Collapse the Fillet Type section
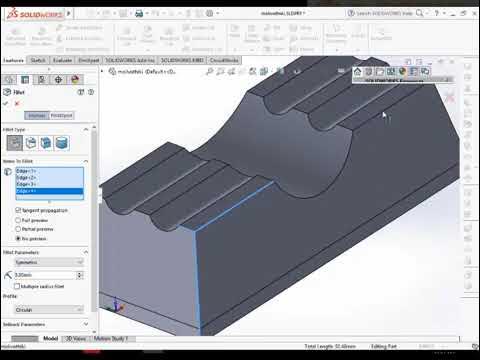Image resolution: width=480 pixels, height=360 pixels. coord(86,129)
